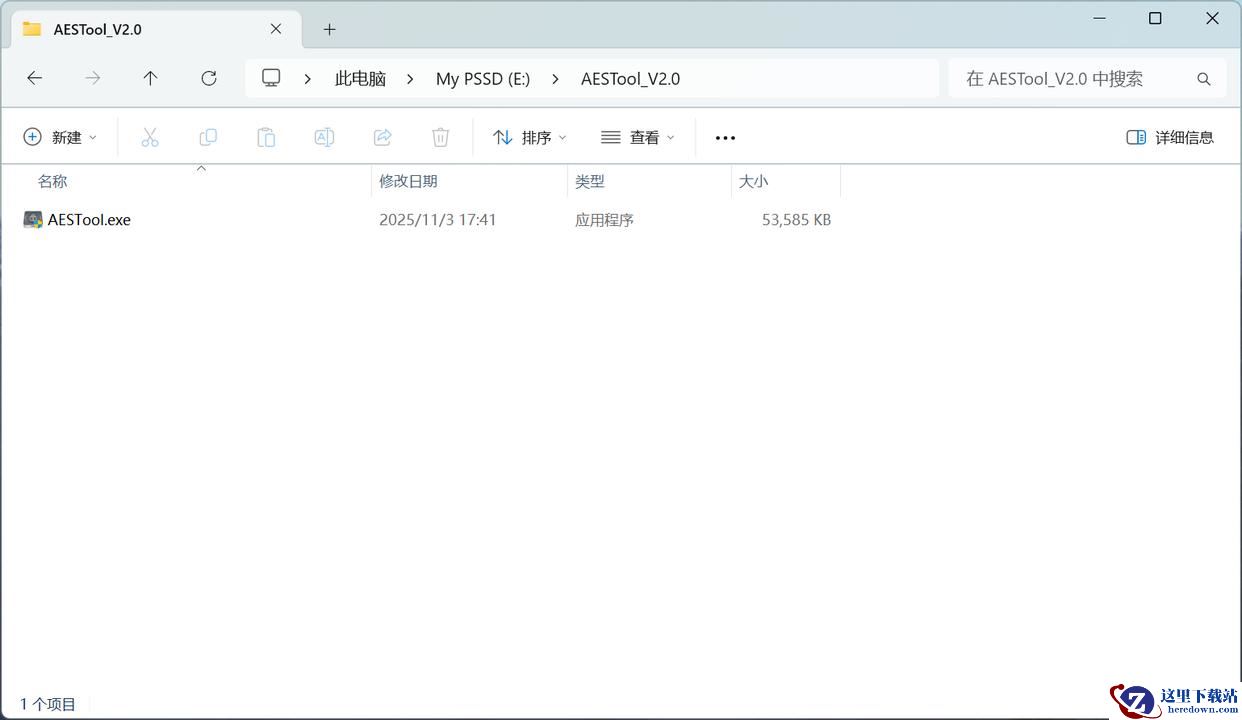
Task: Expand the 查看 (View) dropdown menu
Action: coord(638,137)
